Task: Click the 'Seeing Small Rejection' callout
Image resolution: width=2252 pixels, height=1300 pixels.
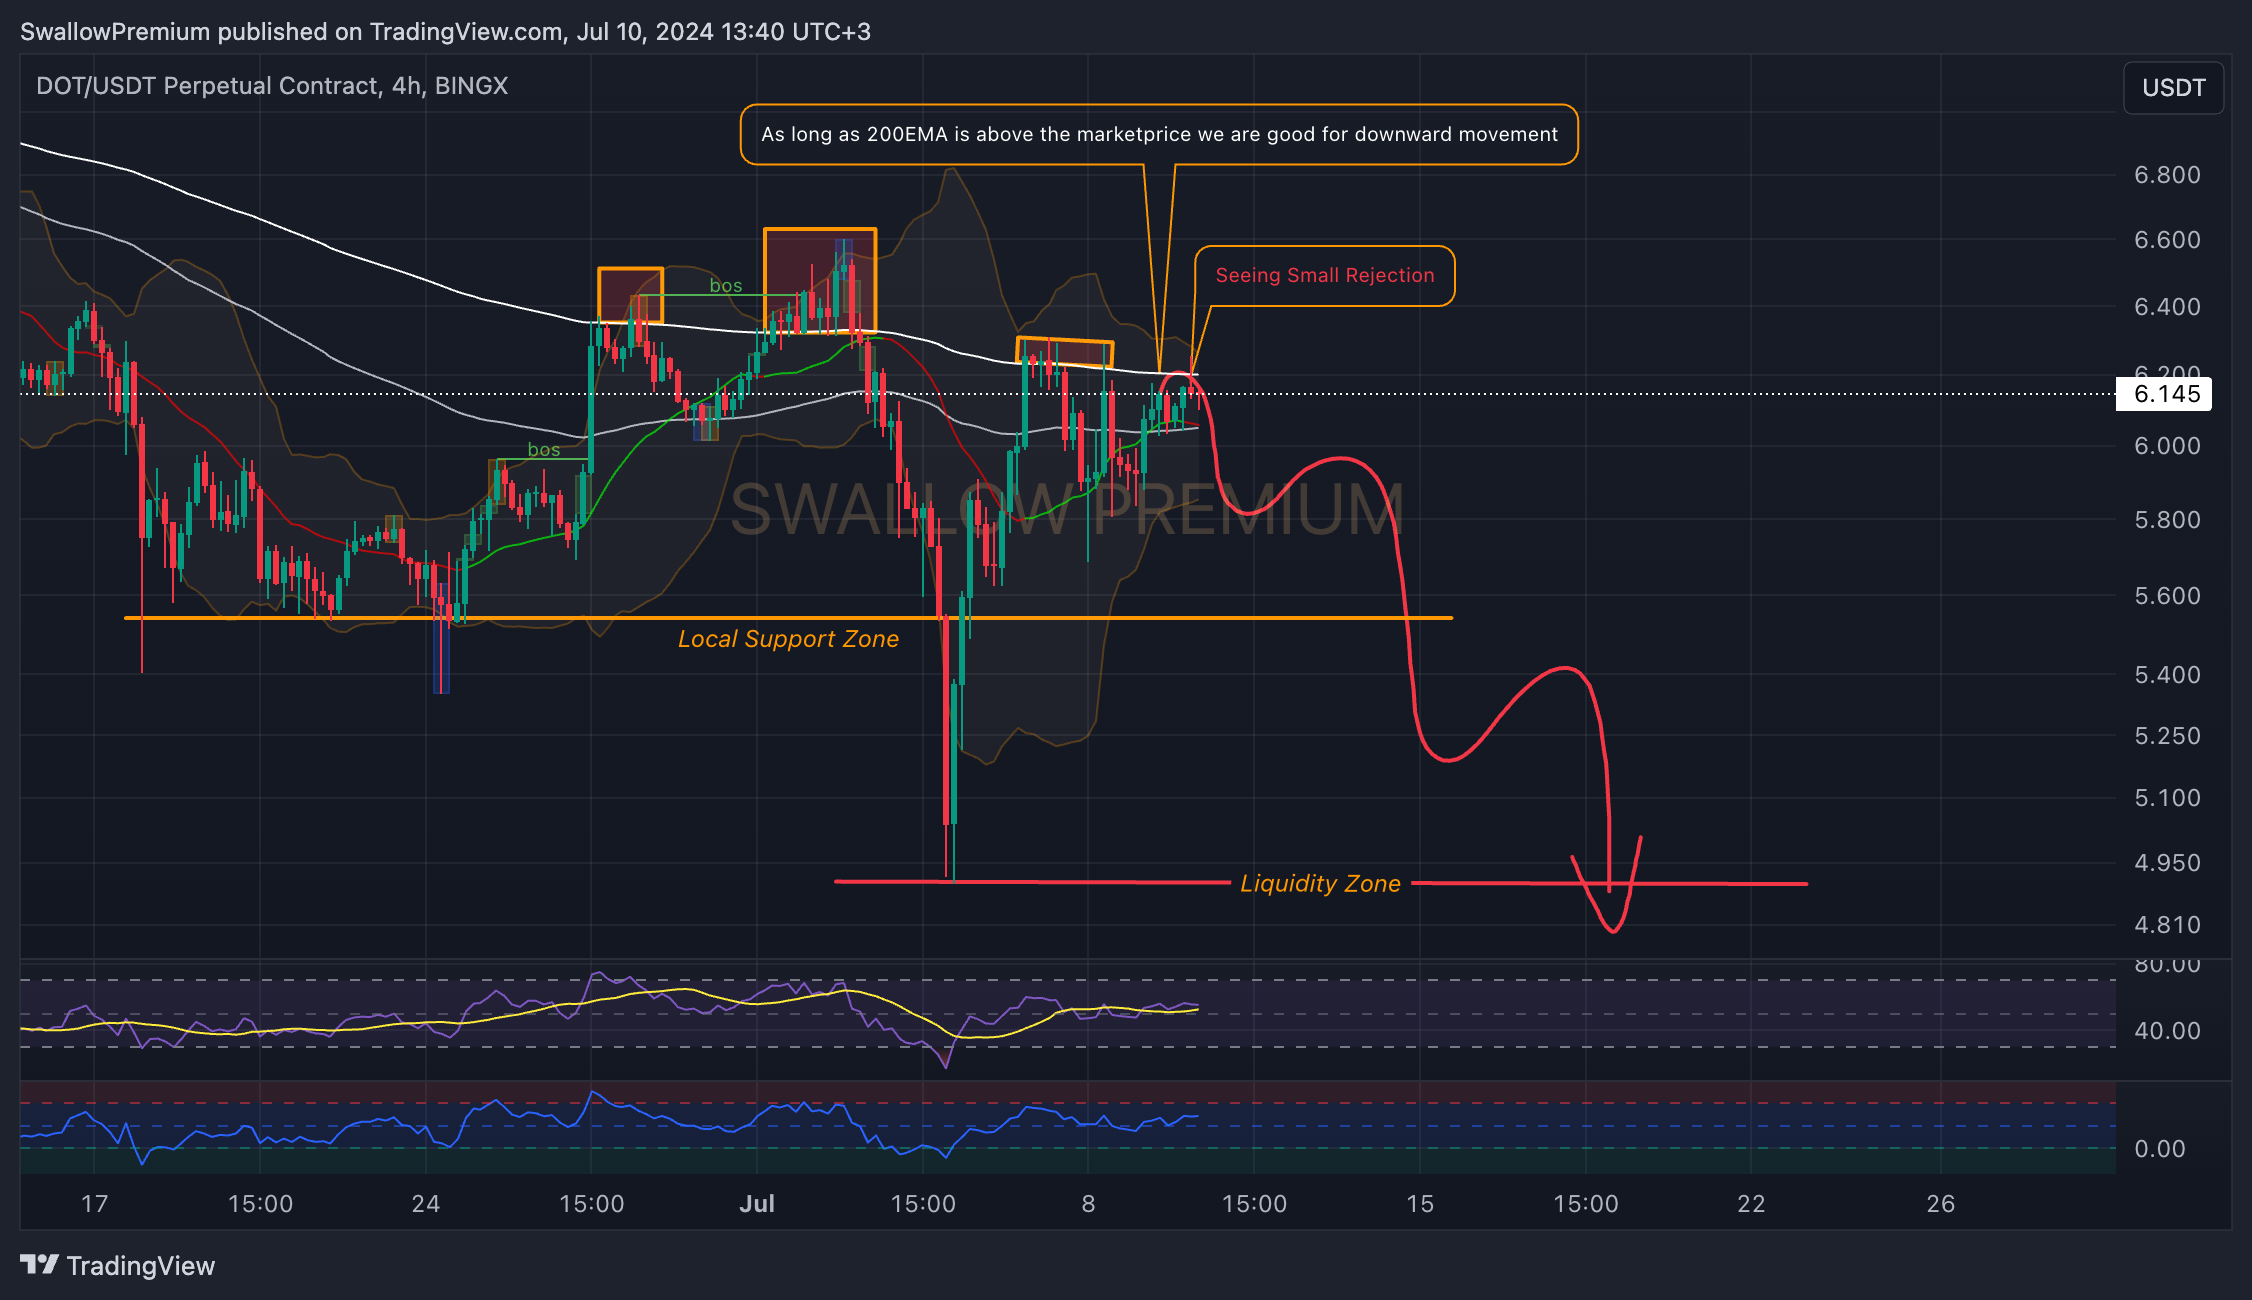Action: tap(1325, 276)
